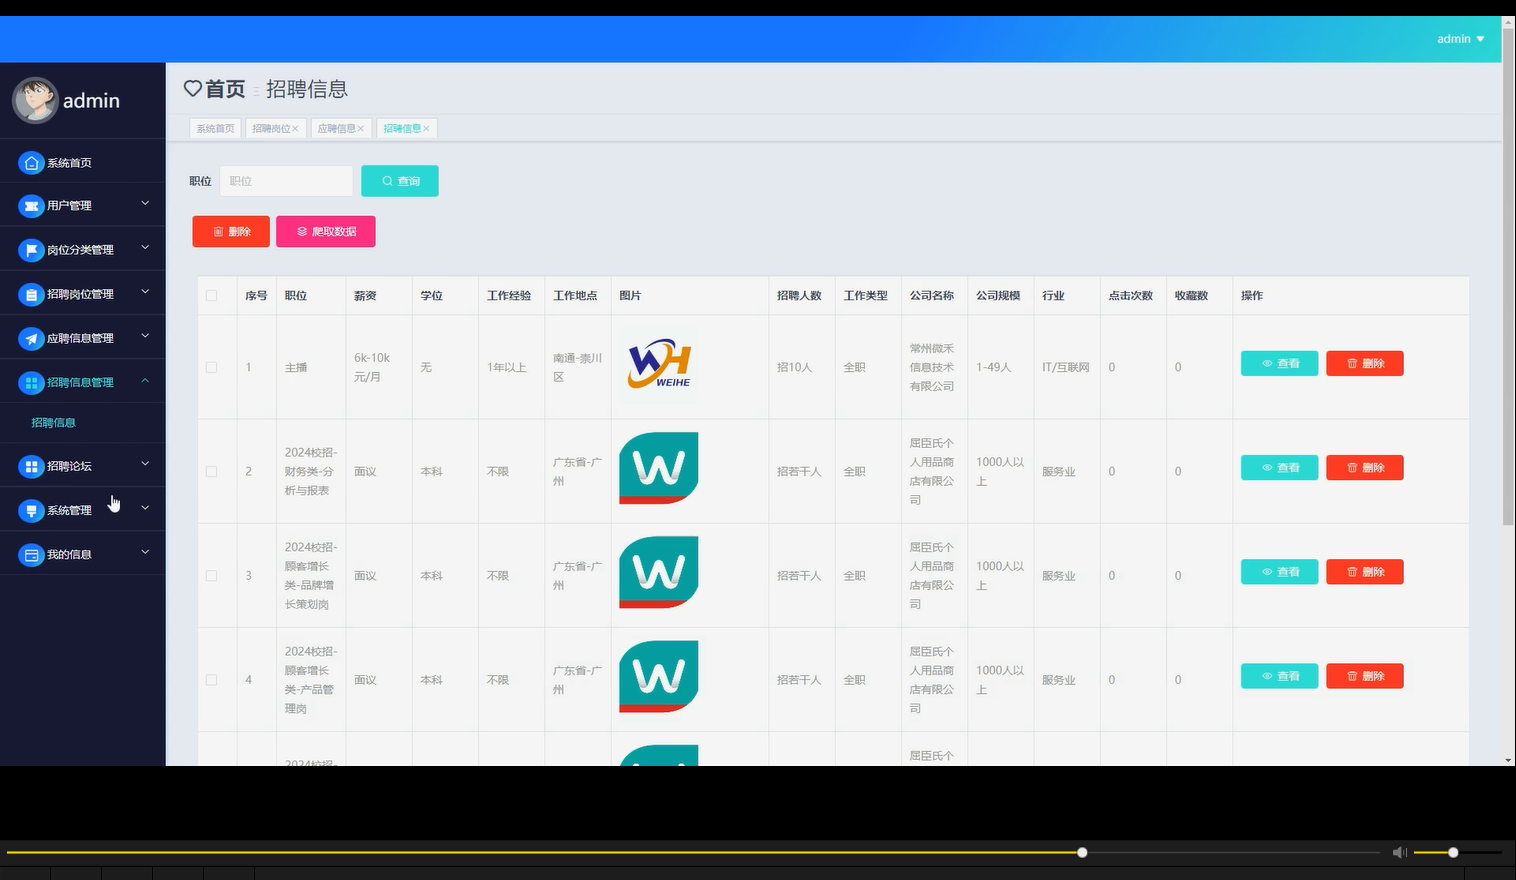Image resolution: width=1516 pixels, height=880 pixels.
Task: Click the 常州微禾信息技术有限公司 company cell
Action: click(x=932, y=367)
